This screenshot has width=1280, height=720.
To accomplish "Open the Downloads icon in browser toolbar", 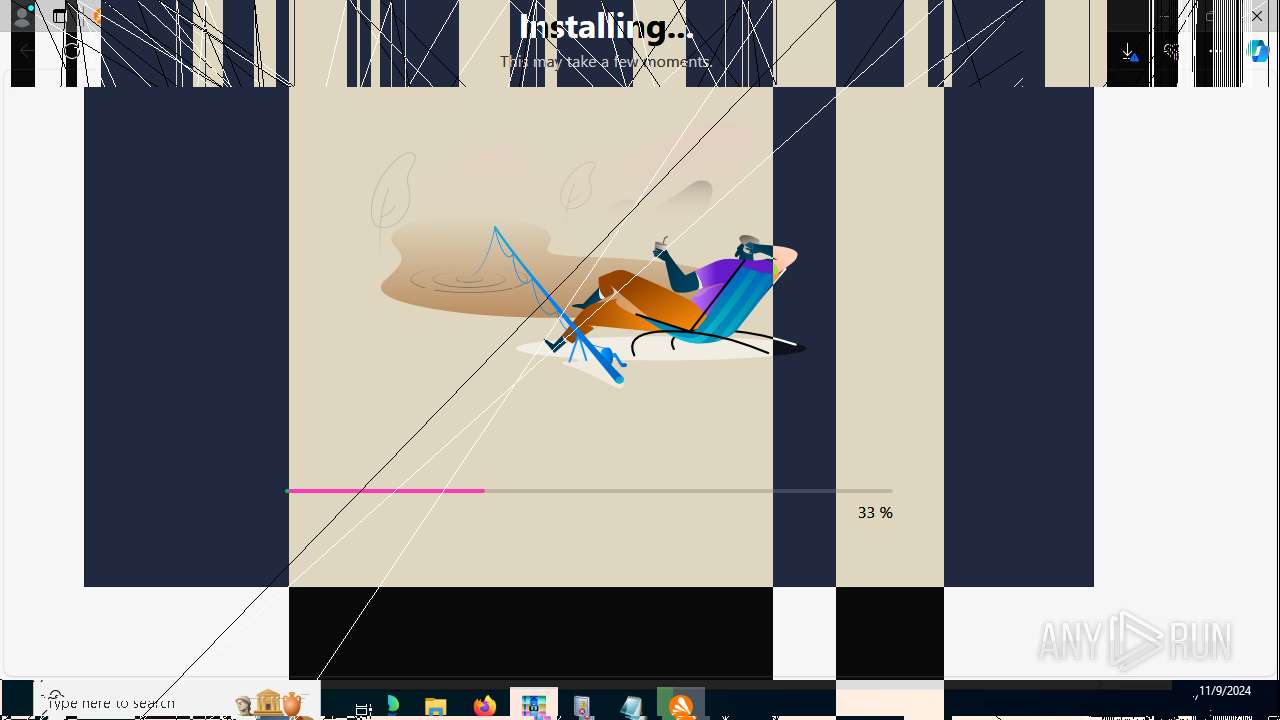I will click(x=1128, y=52).
